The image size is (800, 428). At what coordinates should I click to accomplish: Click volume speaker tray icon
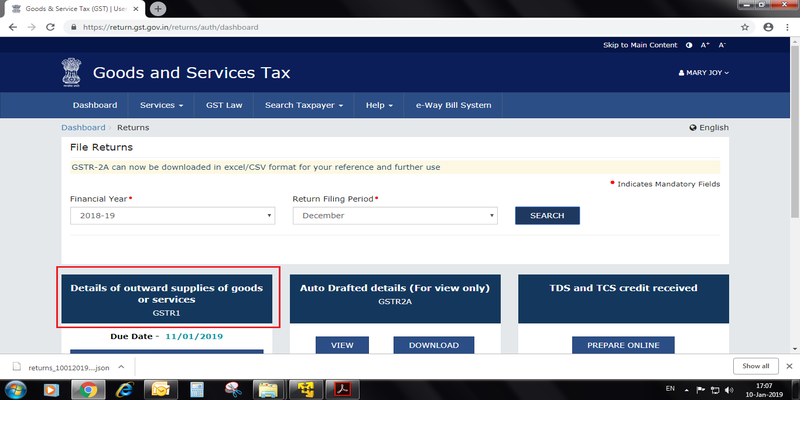pyautogui.click(x=729, y=390)
